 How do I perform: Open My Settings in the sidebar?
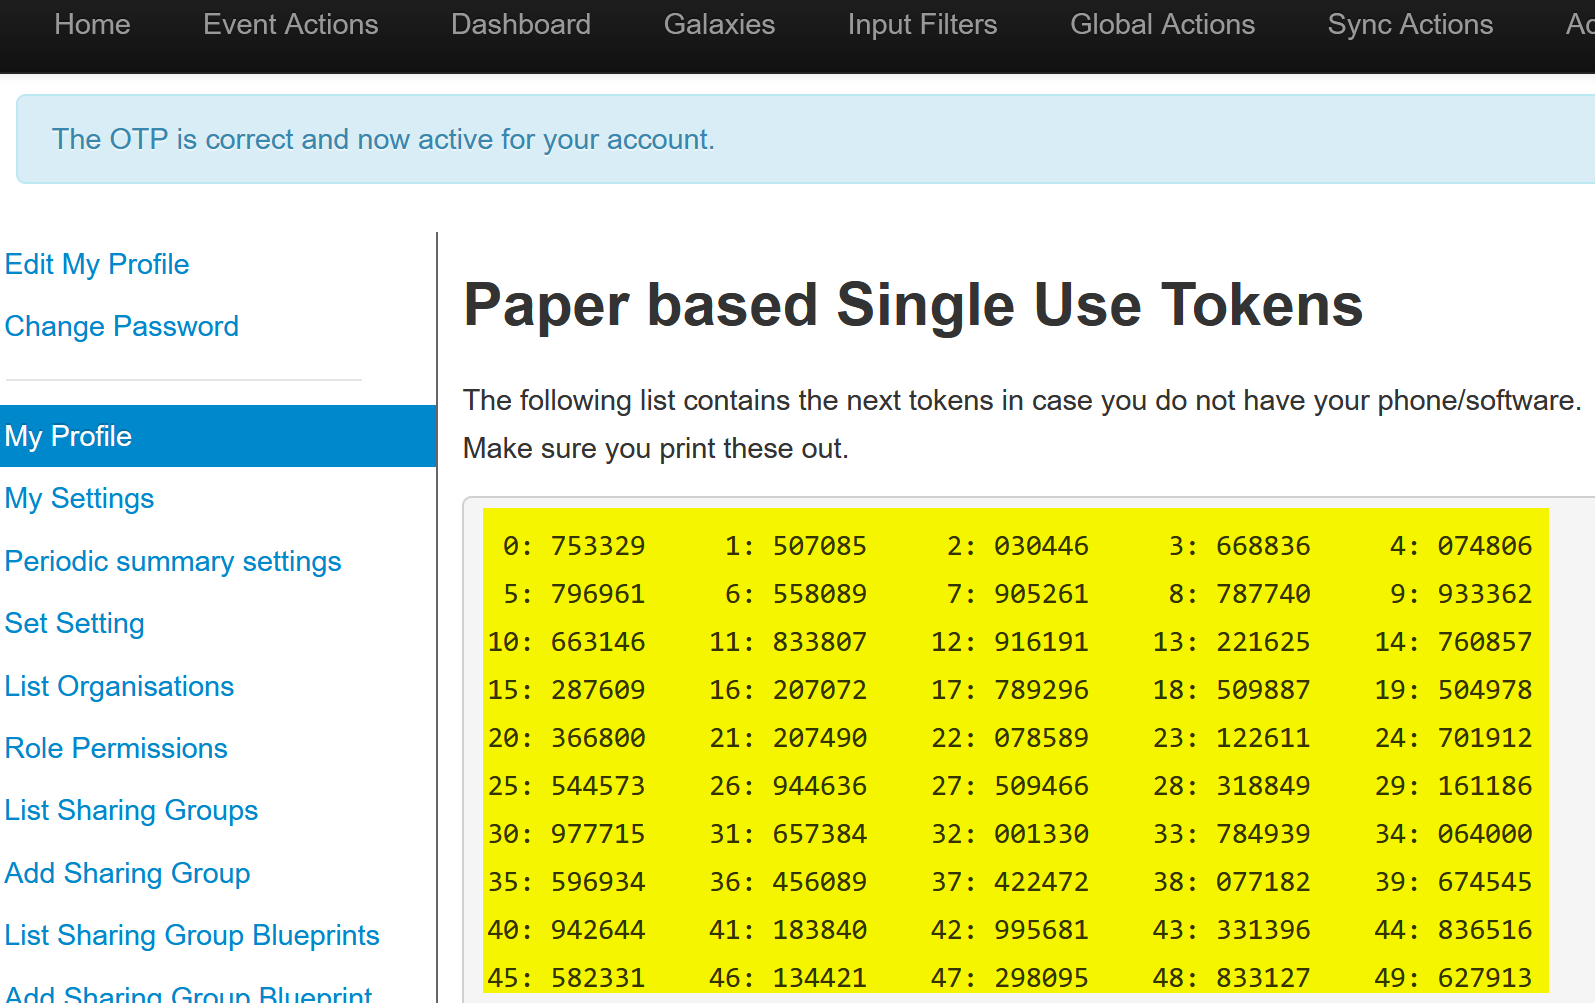79,498
